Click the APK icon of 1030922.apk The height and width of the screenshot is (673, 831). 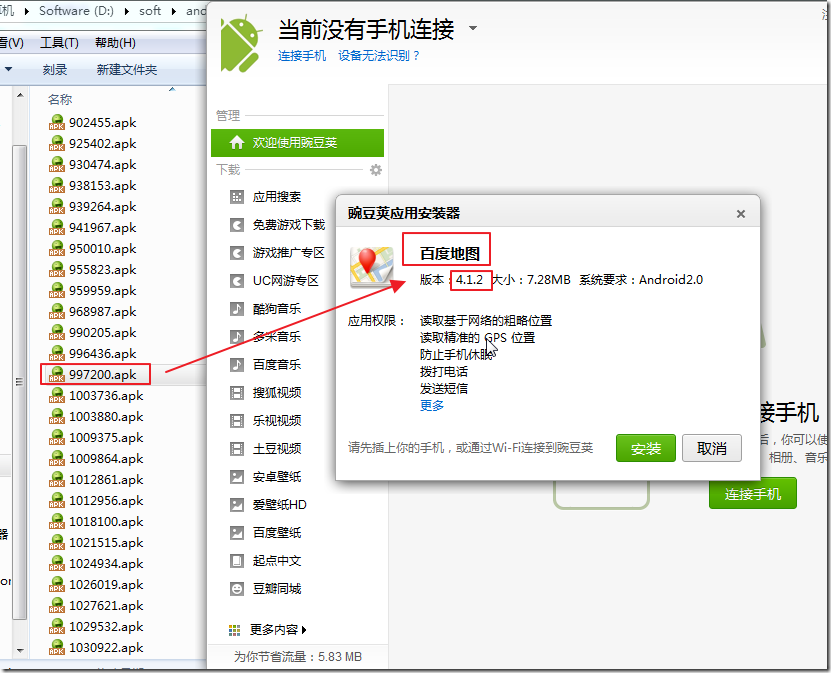(x=57, y=648)
